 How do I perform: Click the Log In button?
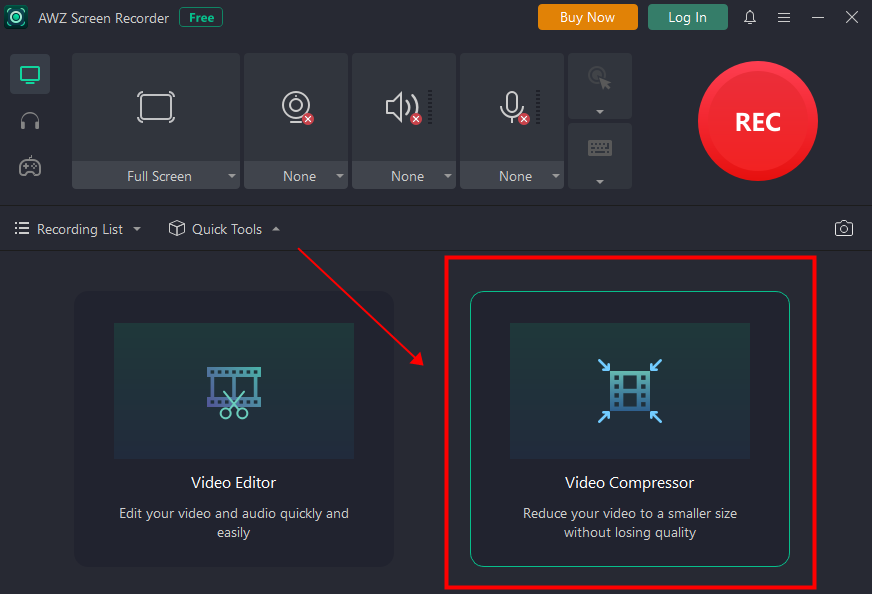(687, 17)
